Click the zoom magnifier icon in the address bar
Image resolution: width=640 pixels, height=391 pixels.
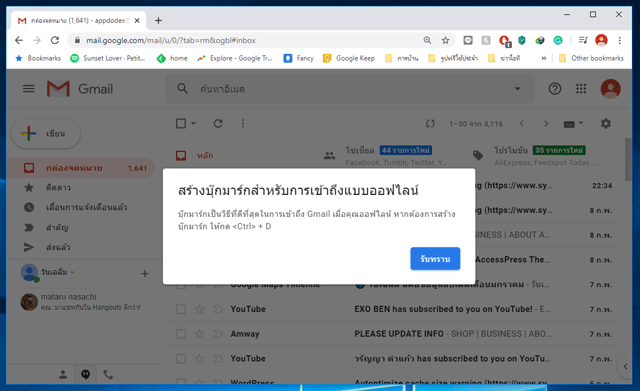[x=427, y=40]
